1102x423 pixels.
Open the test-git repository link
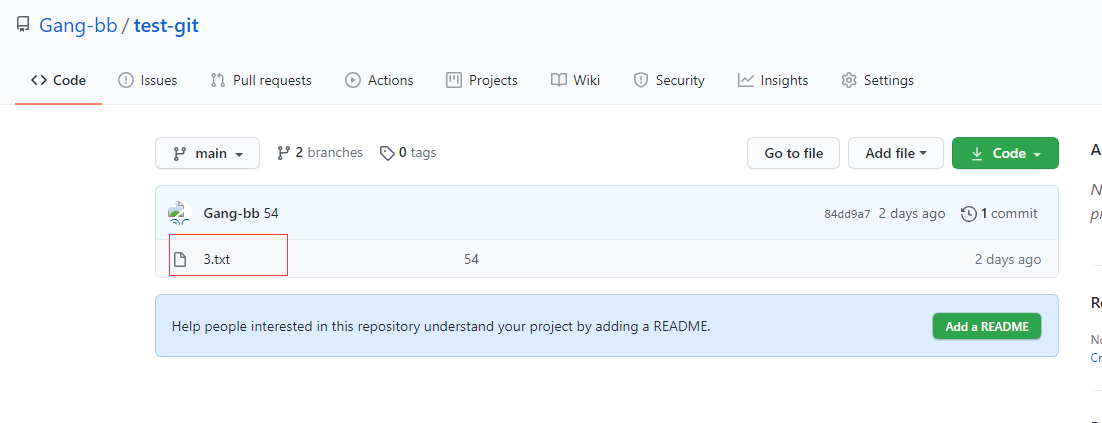coord(167,26)
